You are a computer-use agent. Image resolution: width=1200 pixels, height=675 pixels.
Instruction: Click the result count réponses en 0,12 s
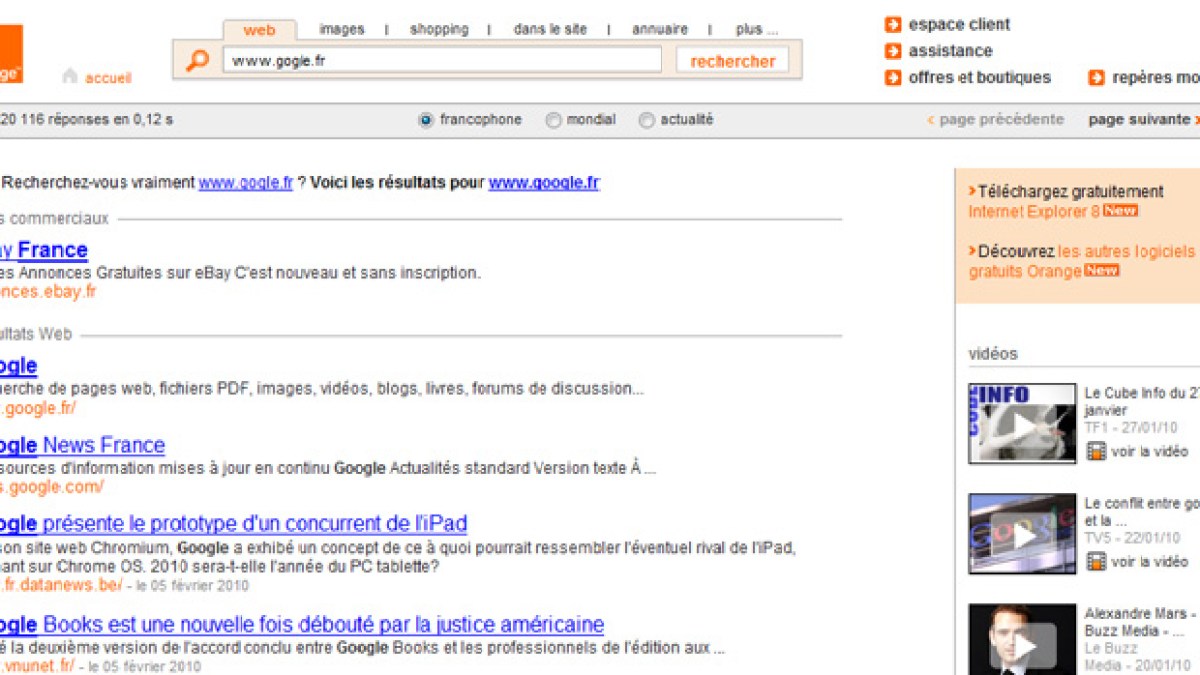(x=86, y=120)
